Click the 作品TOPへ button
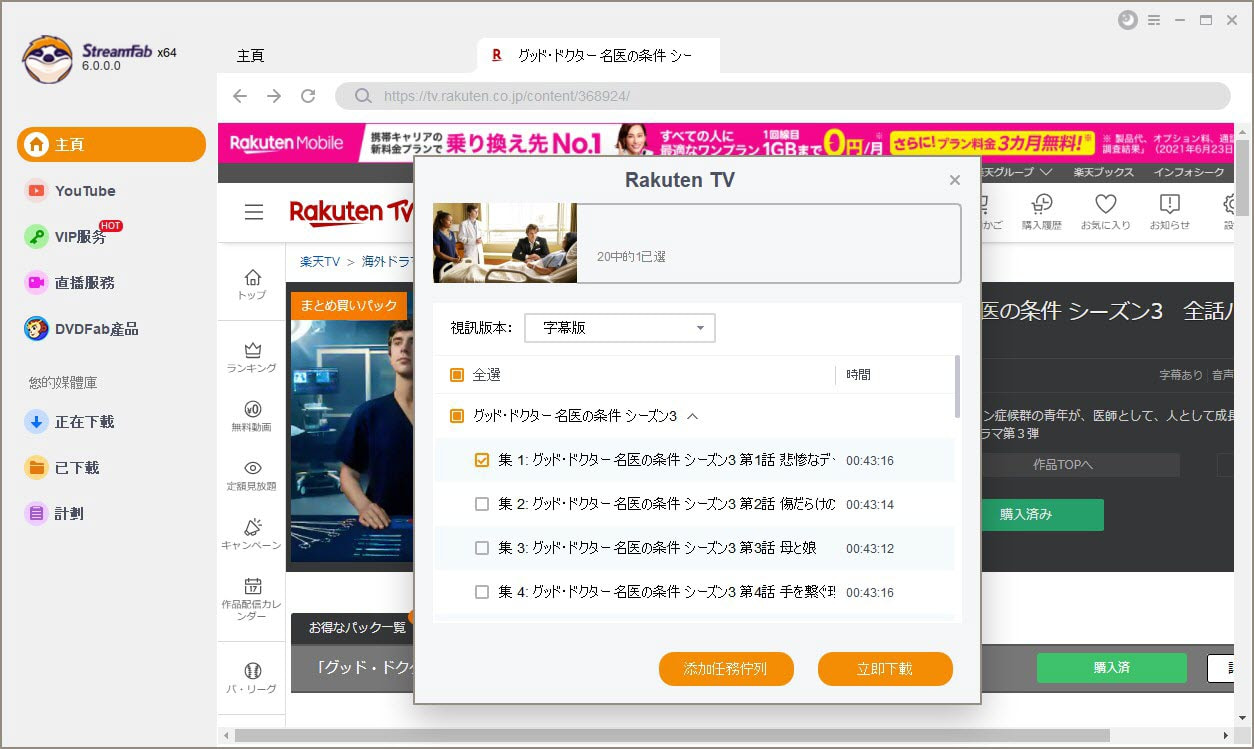Image resolution: width=1254 pixels, height=749 pixels. (1081, 465)
